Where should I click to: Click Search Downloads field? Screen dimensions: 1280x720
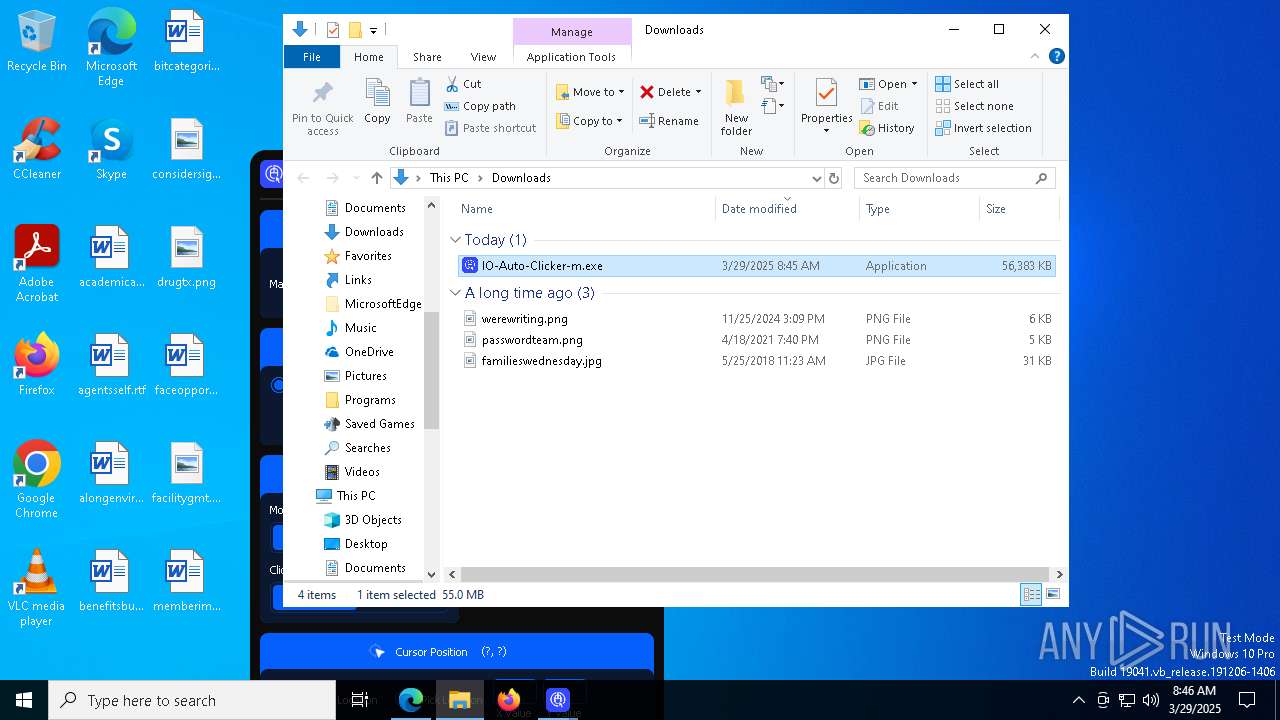click(x=955, y=178)
